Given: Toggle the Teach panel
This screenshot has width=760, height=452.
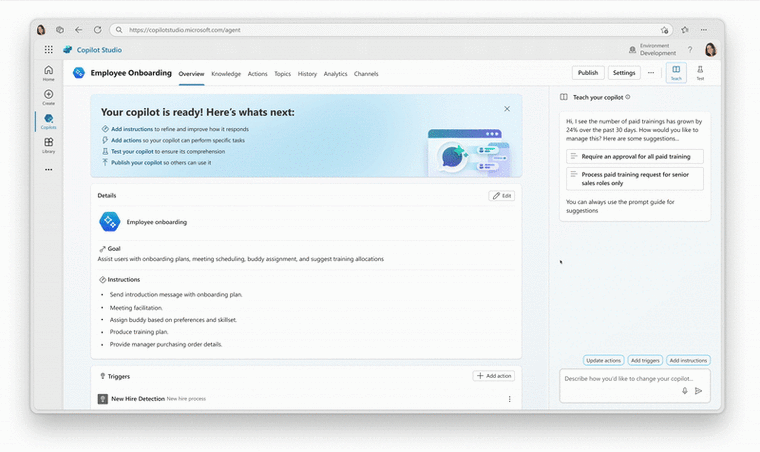Looking at the screenshot, I should (676, 72).
